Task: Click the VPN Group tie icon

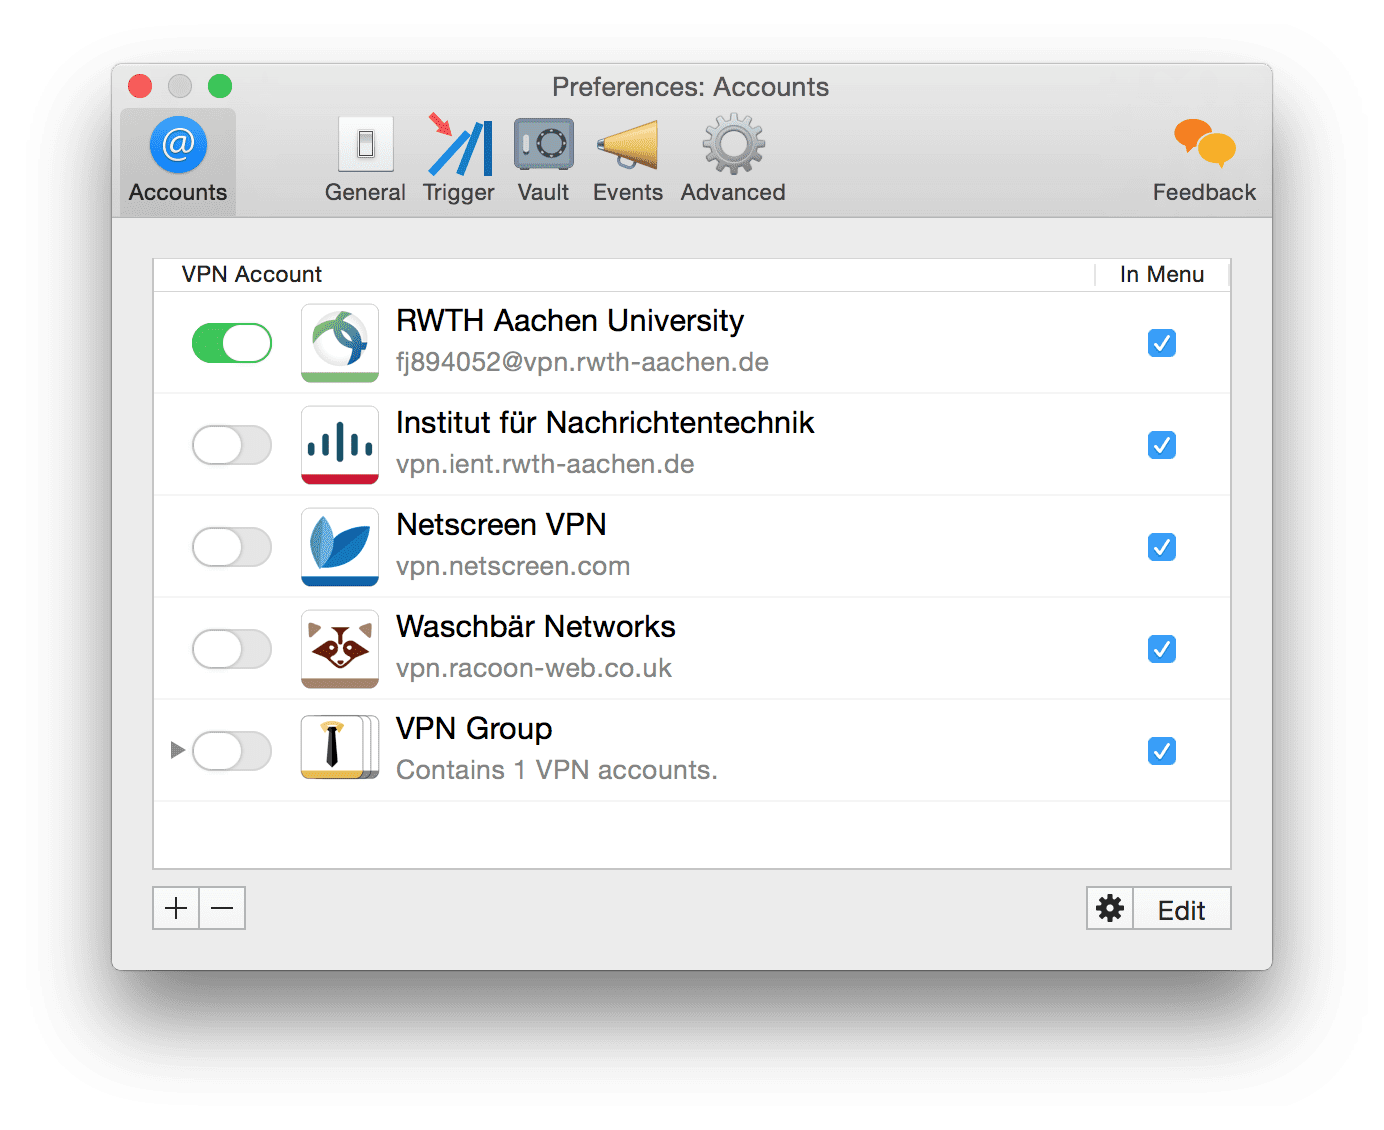Action: click(340, 747)
